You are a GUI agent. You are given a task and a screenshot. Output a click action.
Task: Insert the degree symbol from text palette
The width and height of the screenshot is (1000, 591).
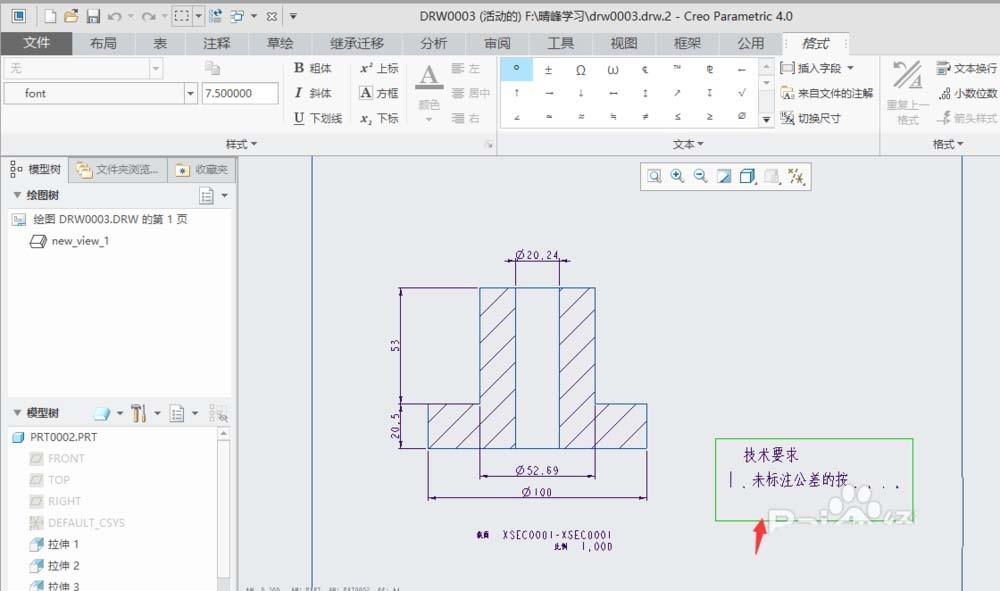click(x=516, y=68)
